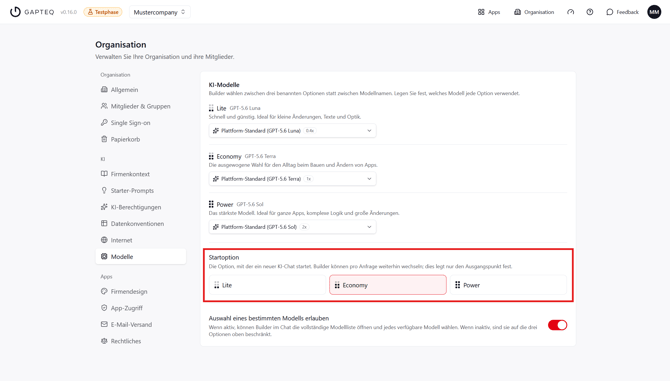This screenshot has width=670, height=381.
Task: Select the Modelle menu item
Action: (x=141, y=256)
